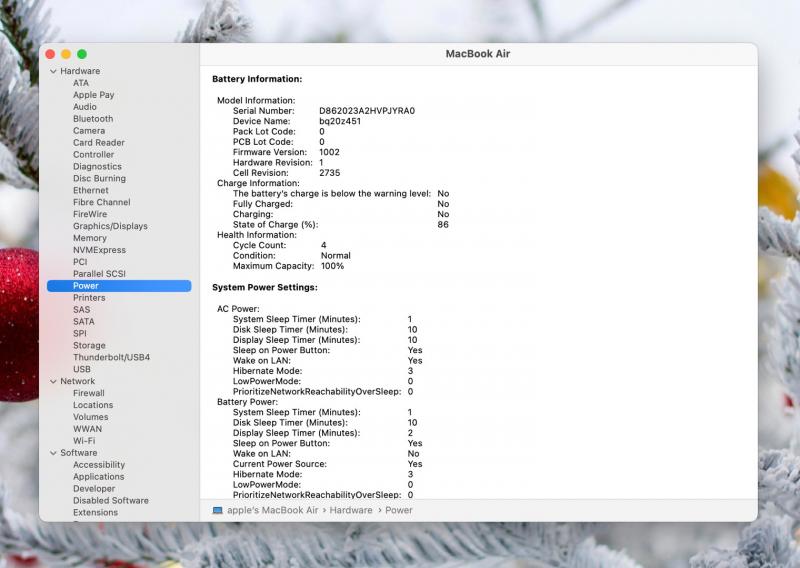Click the yellow minimize window button
This screenshot has width=800, height=568.
click(x=66, y=54)
